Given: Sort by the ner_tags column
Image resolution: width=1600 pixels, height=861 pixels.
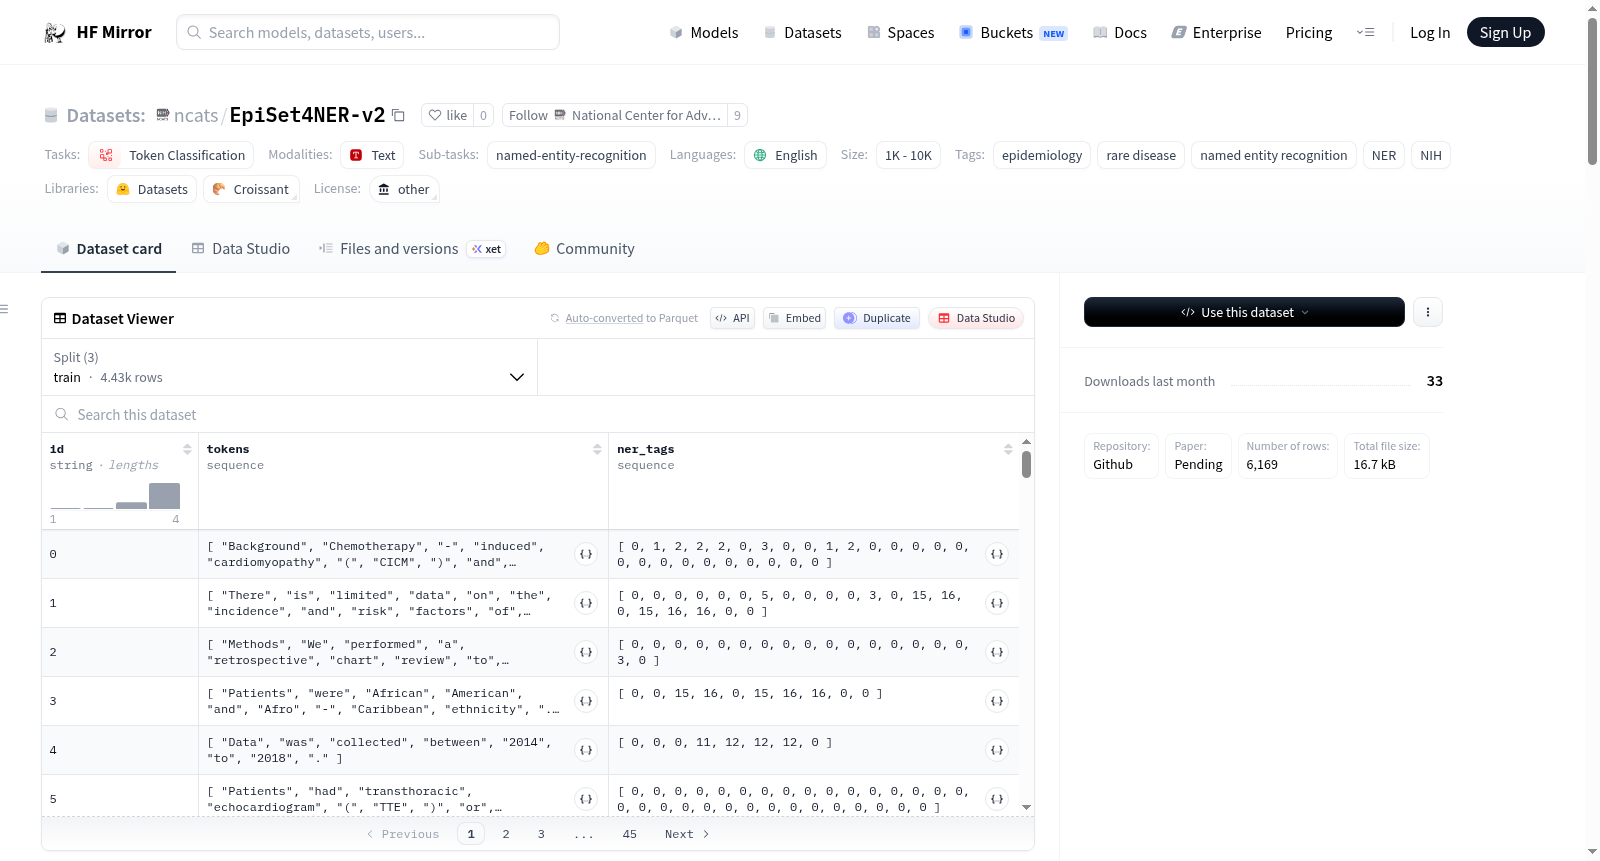Looking at the screenshot, I should pyautogui.click(x=1008, y=449).
